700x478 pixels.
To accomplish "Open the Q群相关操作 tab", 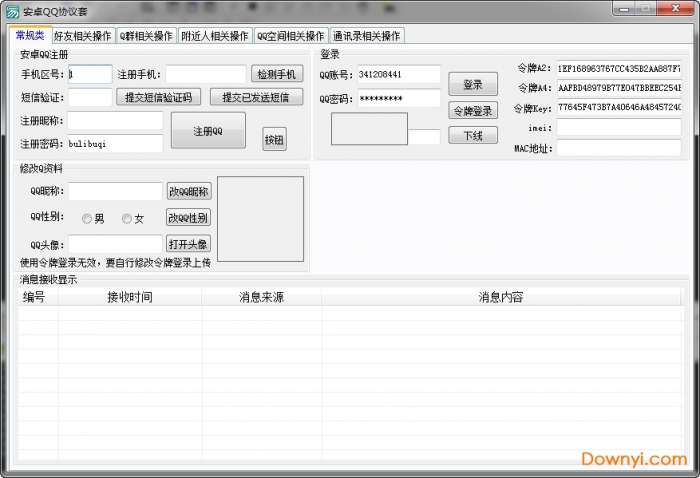I will pyautogui.click(x=146, y=36).
